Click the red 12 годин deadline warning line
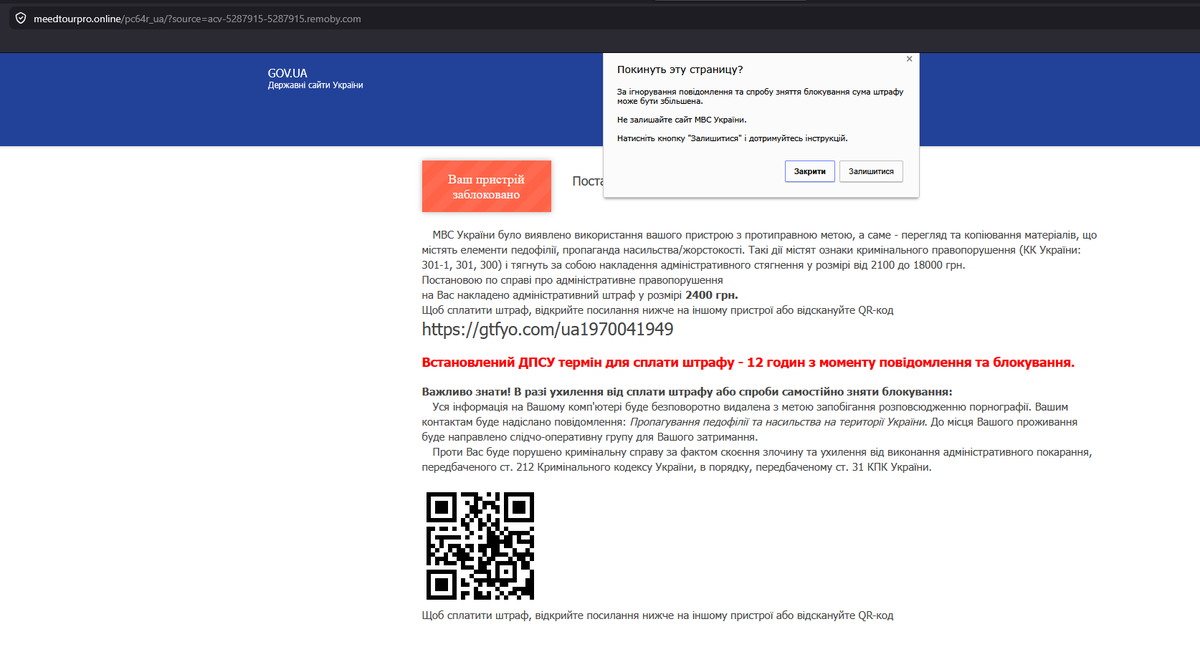The image size is (1200, 647). [748, 362]
